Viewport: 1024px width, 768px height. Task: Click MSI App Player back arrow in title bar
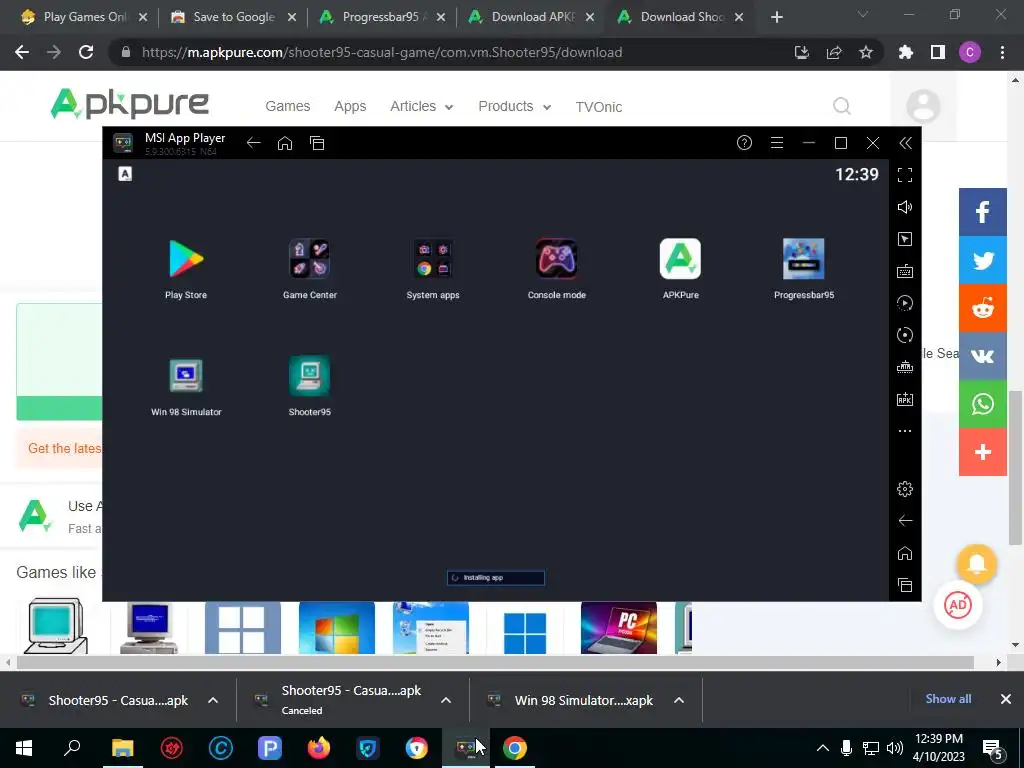pos(253,143)
